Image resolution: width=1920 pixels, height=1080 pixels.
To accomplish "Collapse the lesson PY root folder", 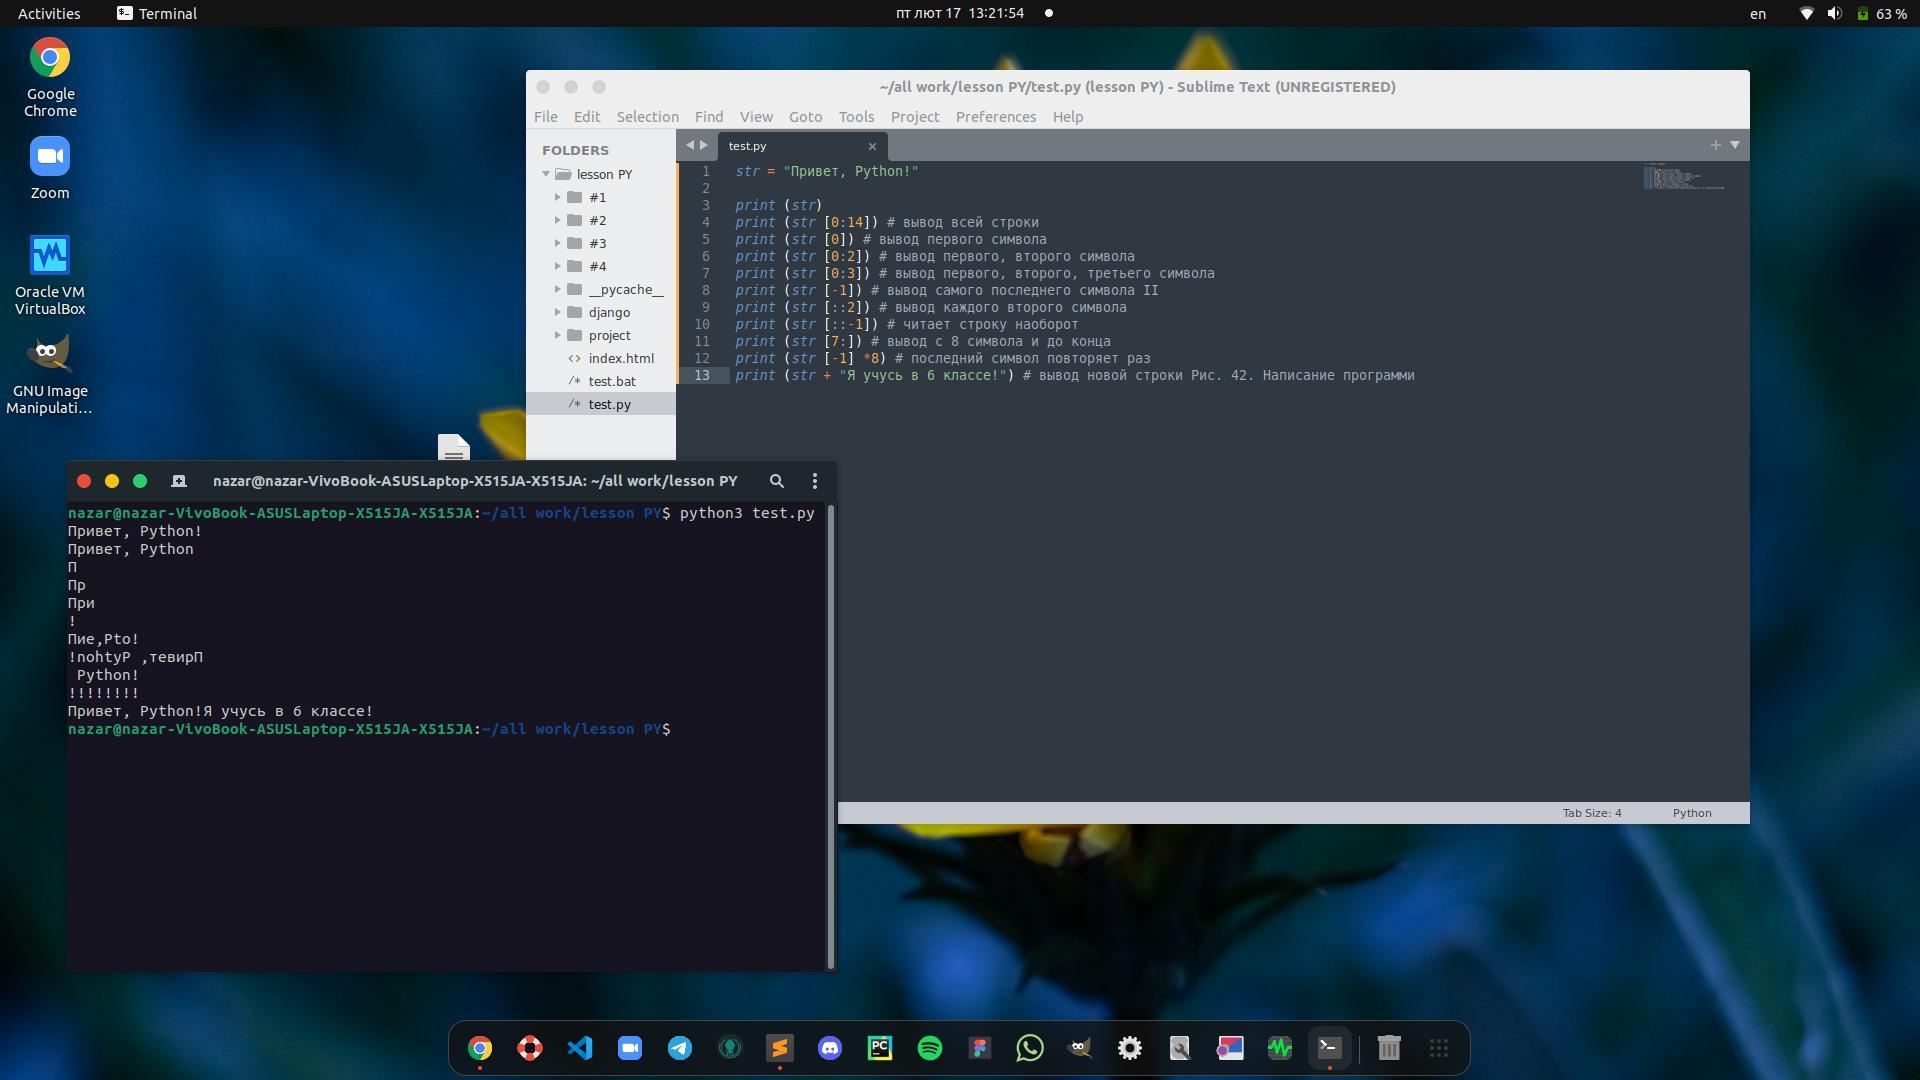I will [x=546, y=174].
